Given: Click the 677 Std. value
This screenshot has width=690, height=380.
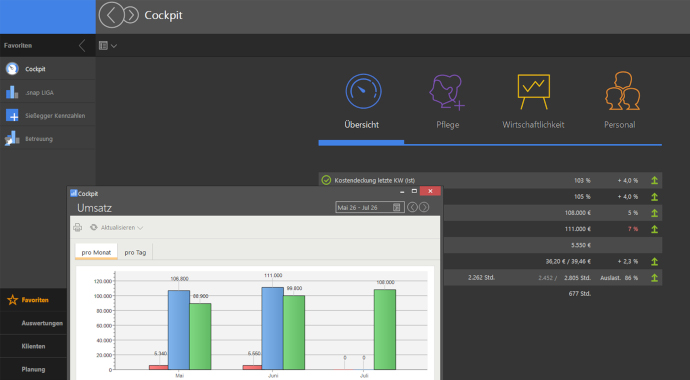Looking at the screenshot, I should coord(580,294).
